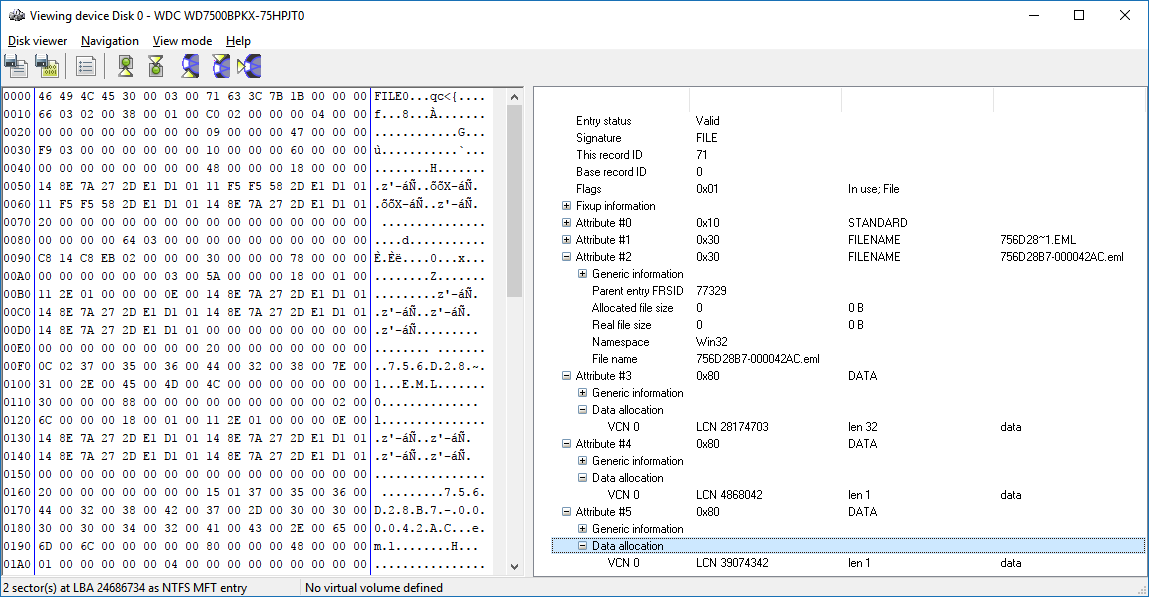Expand Attribute #1 FILENAME entry
The width and height of the screenshot is (1149, 597).
tap(567, 240)
